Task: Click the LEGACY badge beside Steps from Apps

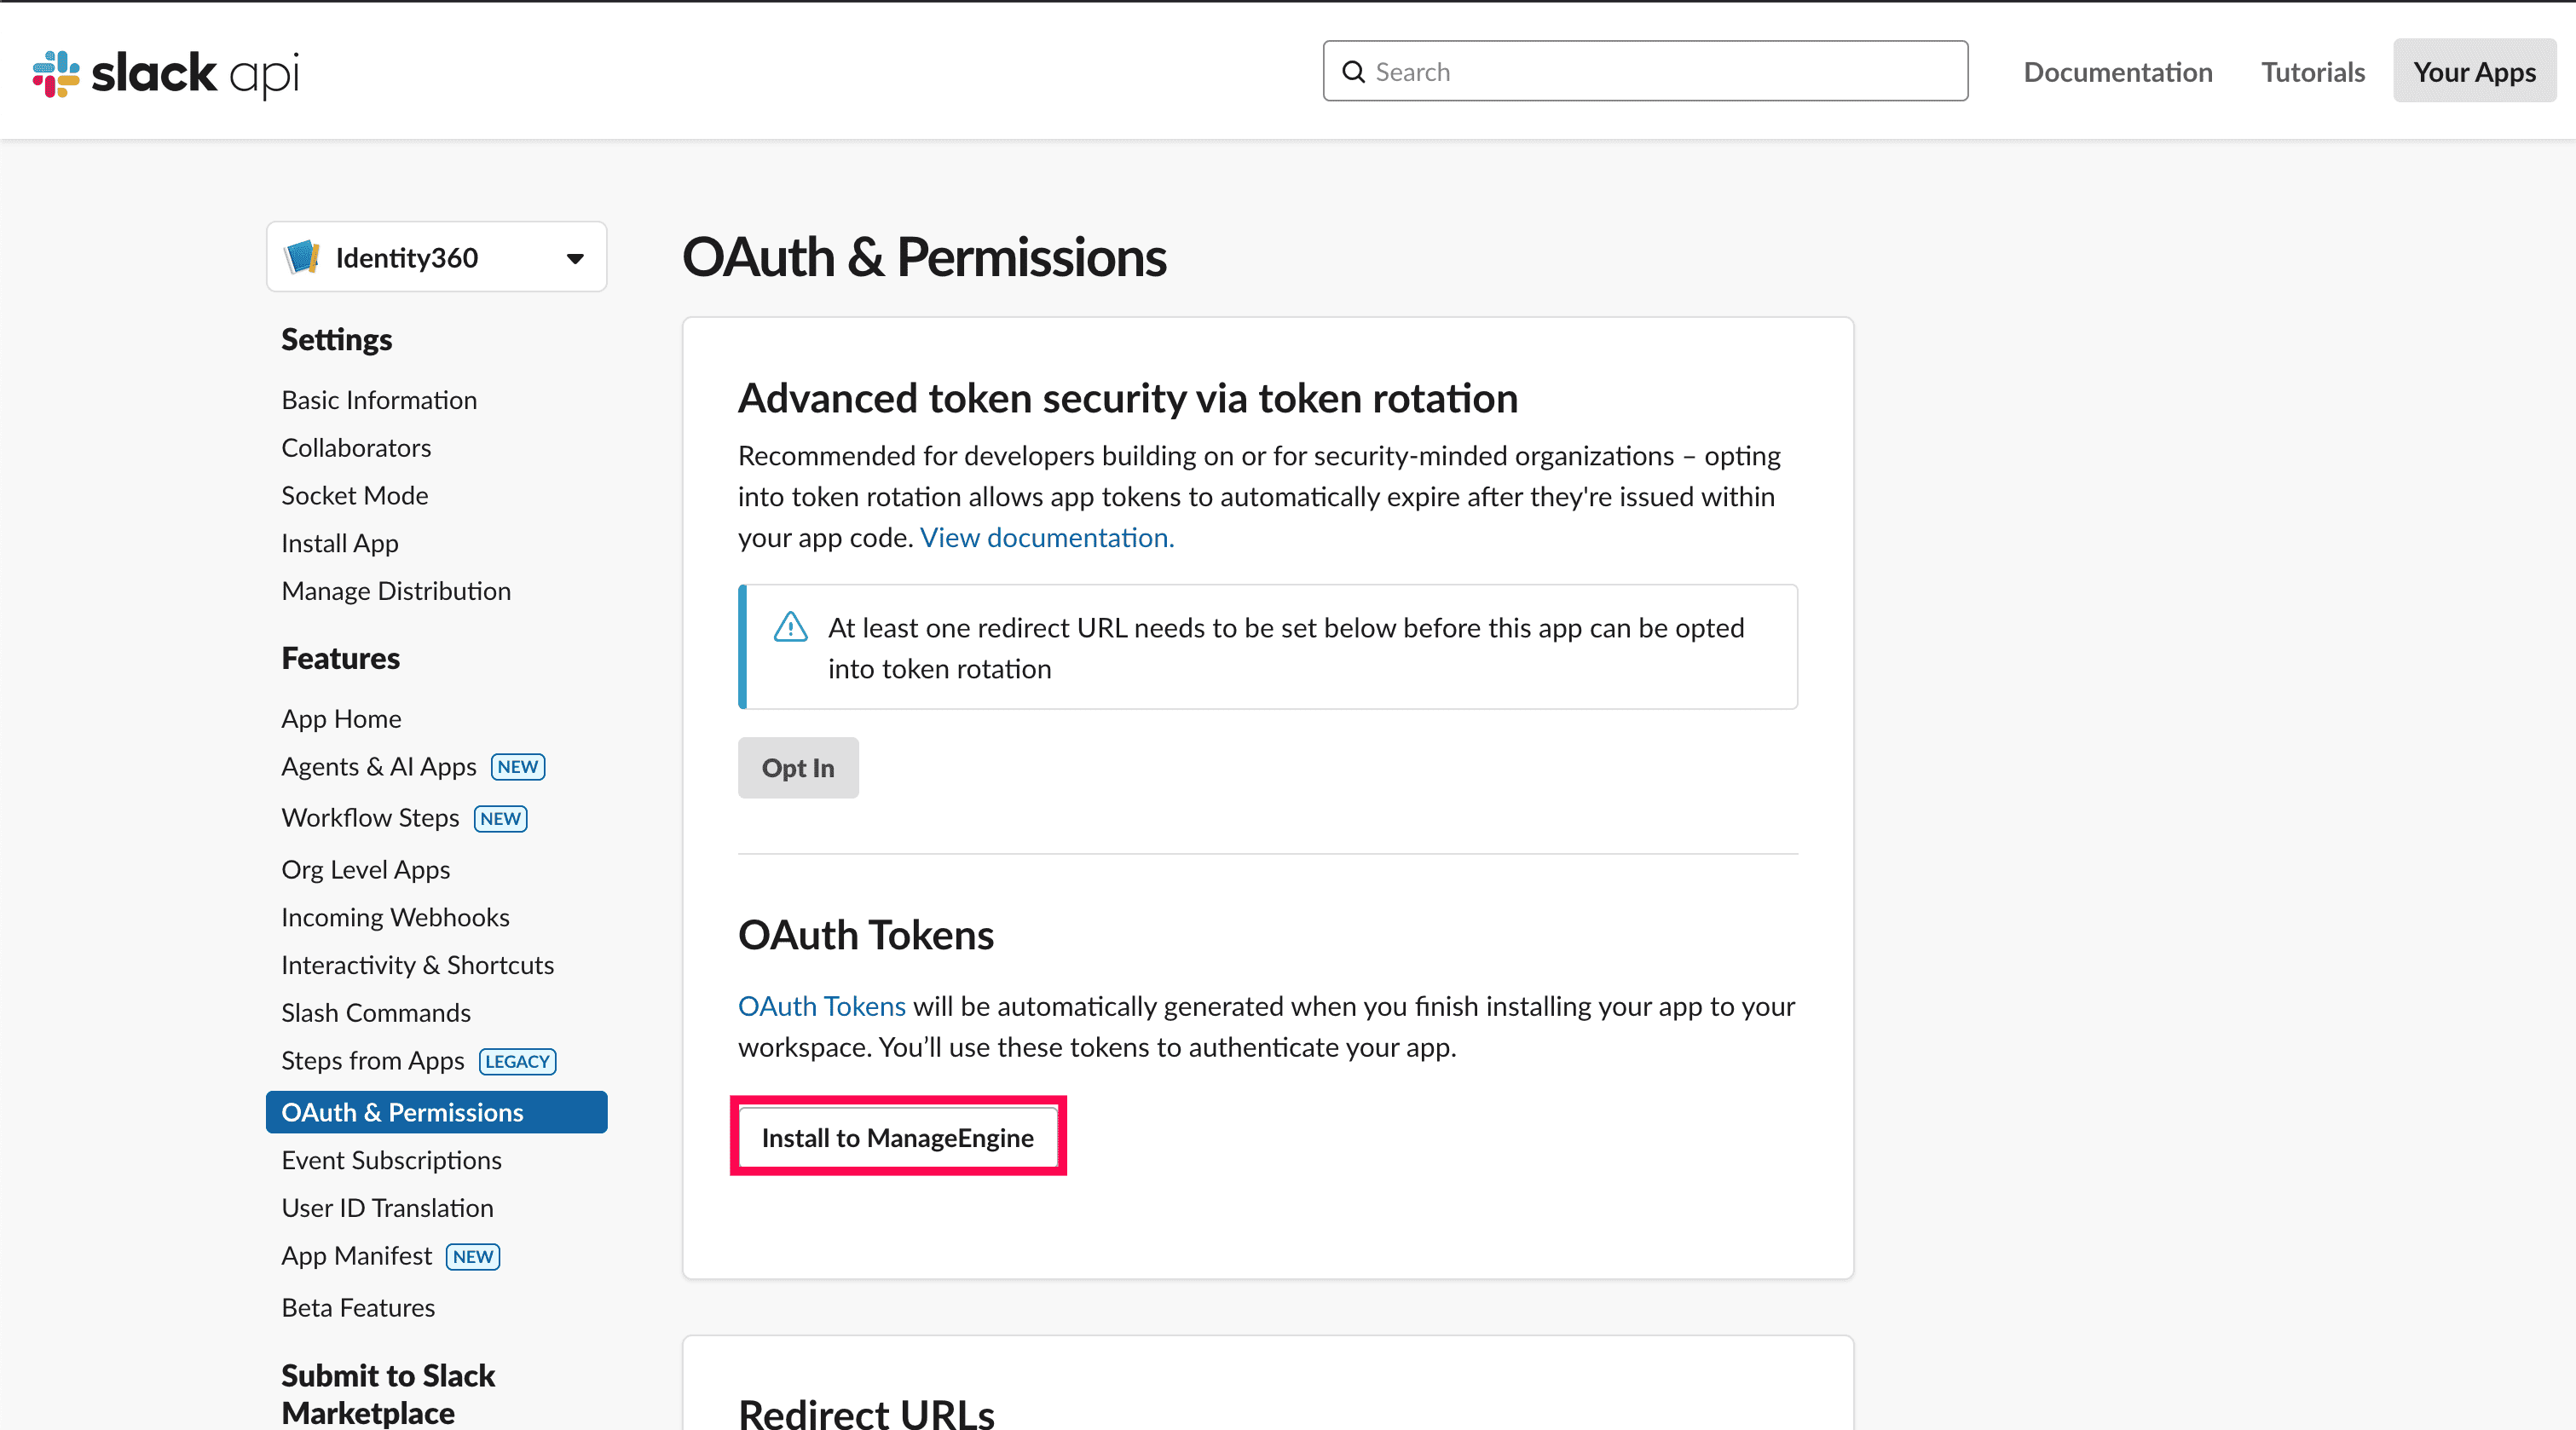Action: pyautogui.click(x=517, y=1061)
